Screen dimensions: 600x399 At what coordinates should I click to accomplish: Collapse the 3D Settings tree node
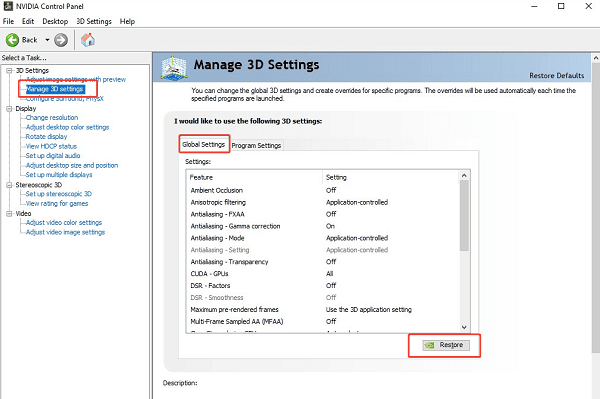pos(9,70)
